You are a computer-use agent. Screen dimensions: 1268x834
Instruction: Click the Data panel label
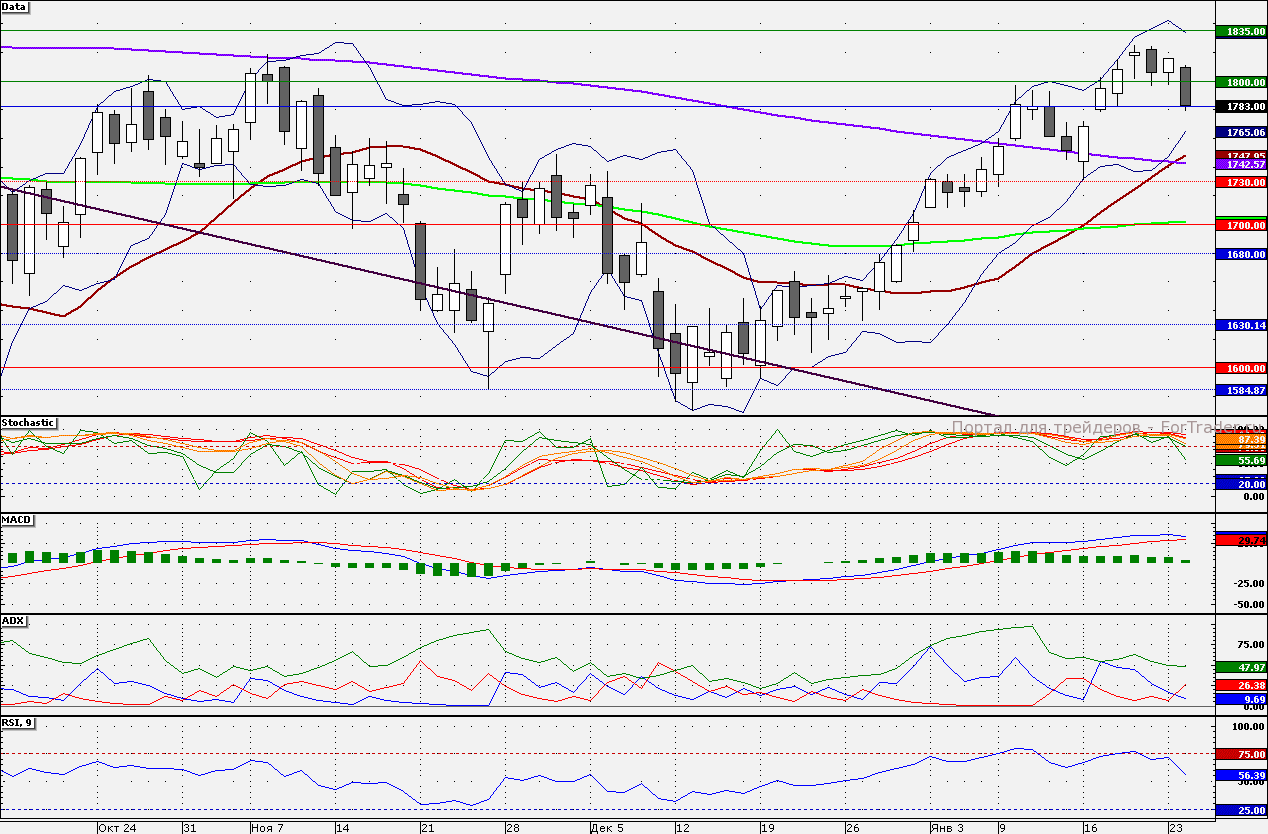tap(15, 7)
